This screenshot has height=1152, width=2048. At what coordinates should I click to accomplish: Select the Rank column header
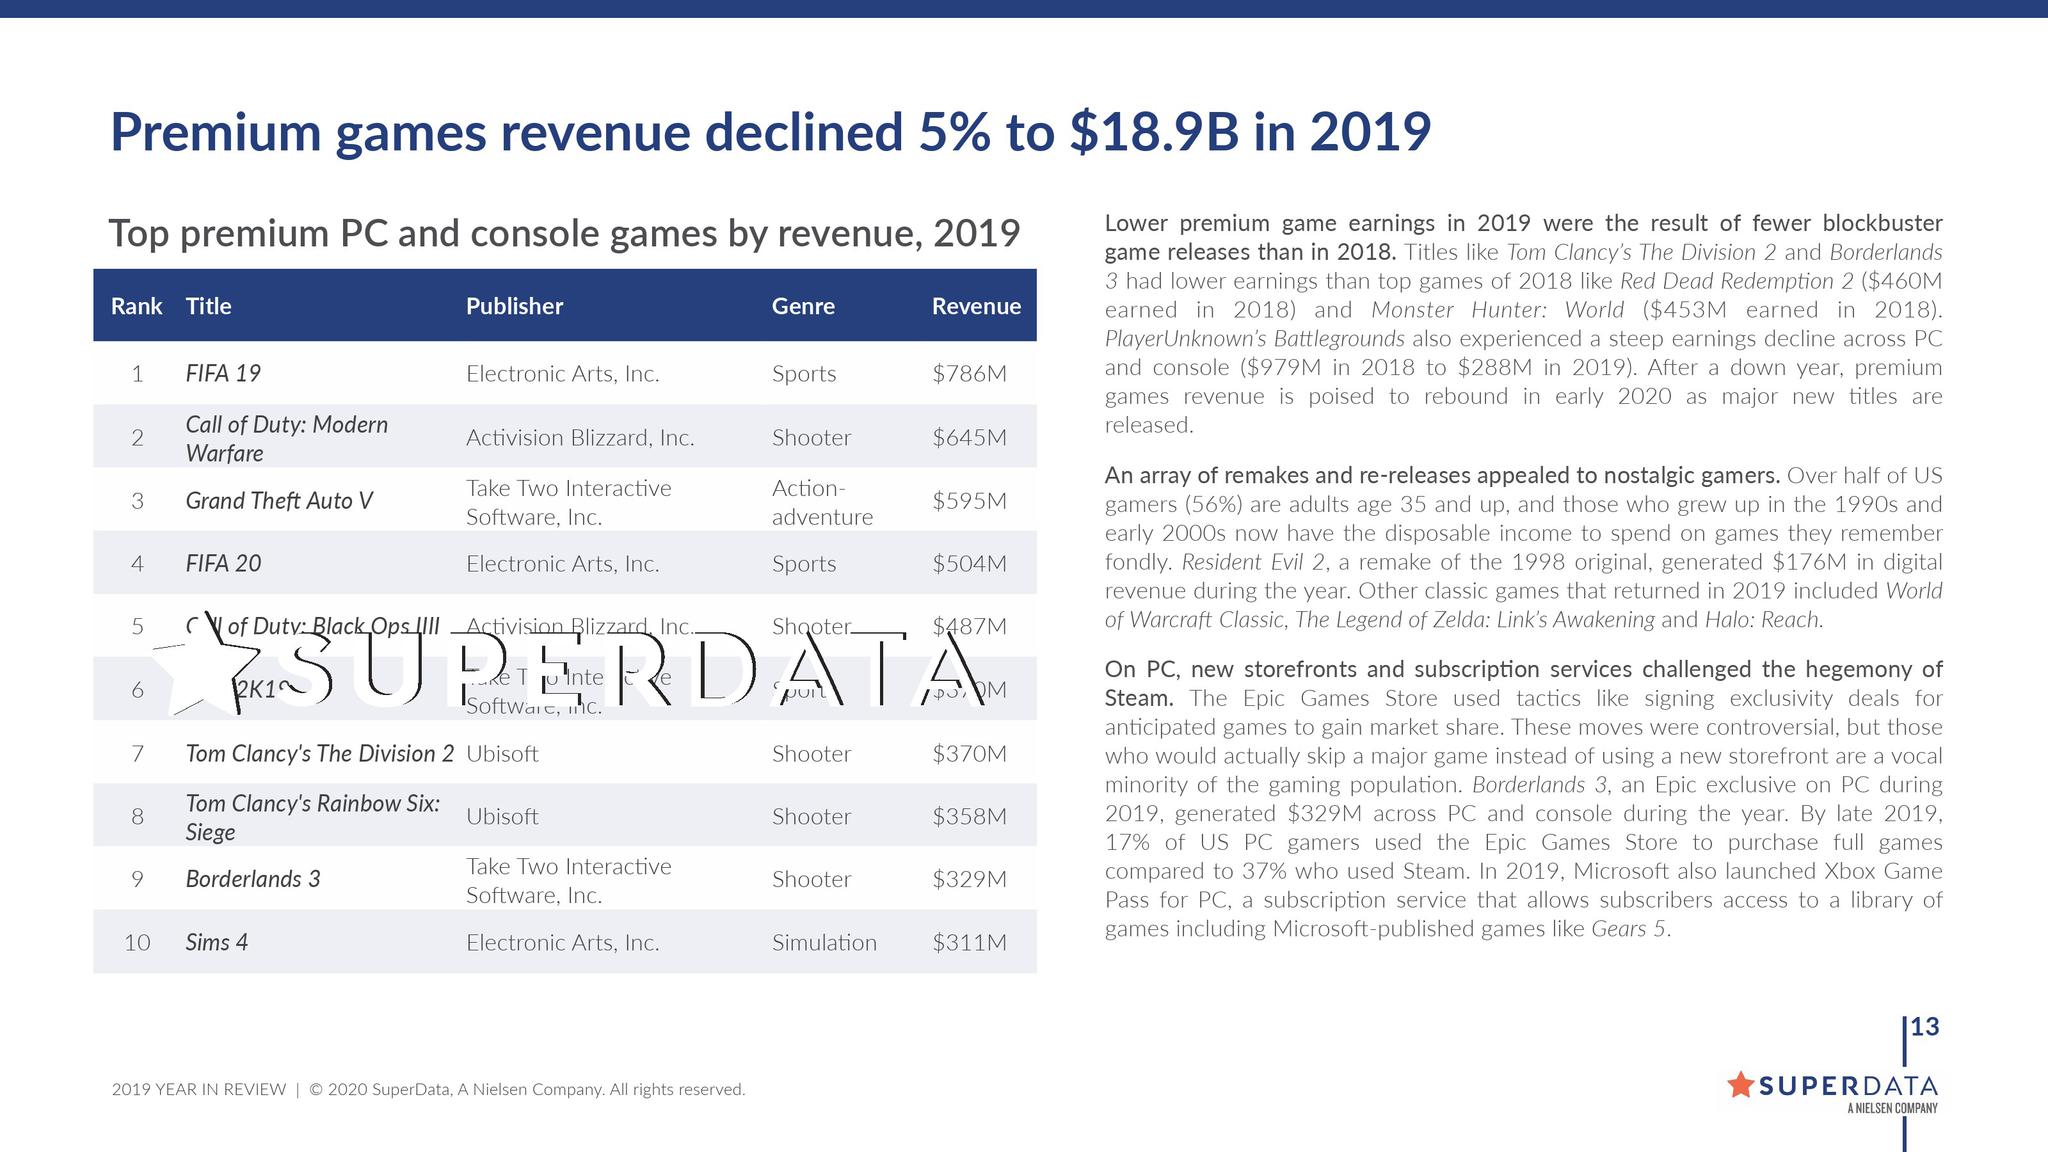tap(136, 307)
